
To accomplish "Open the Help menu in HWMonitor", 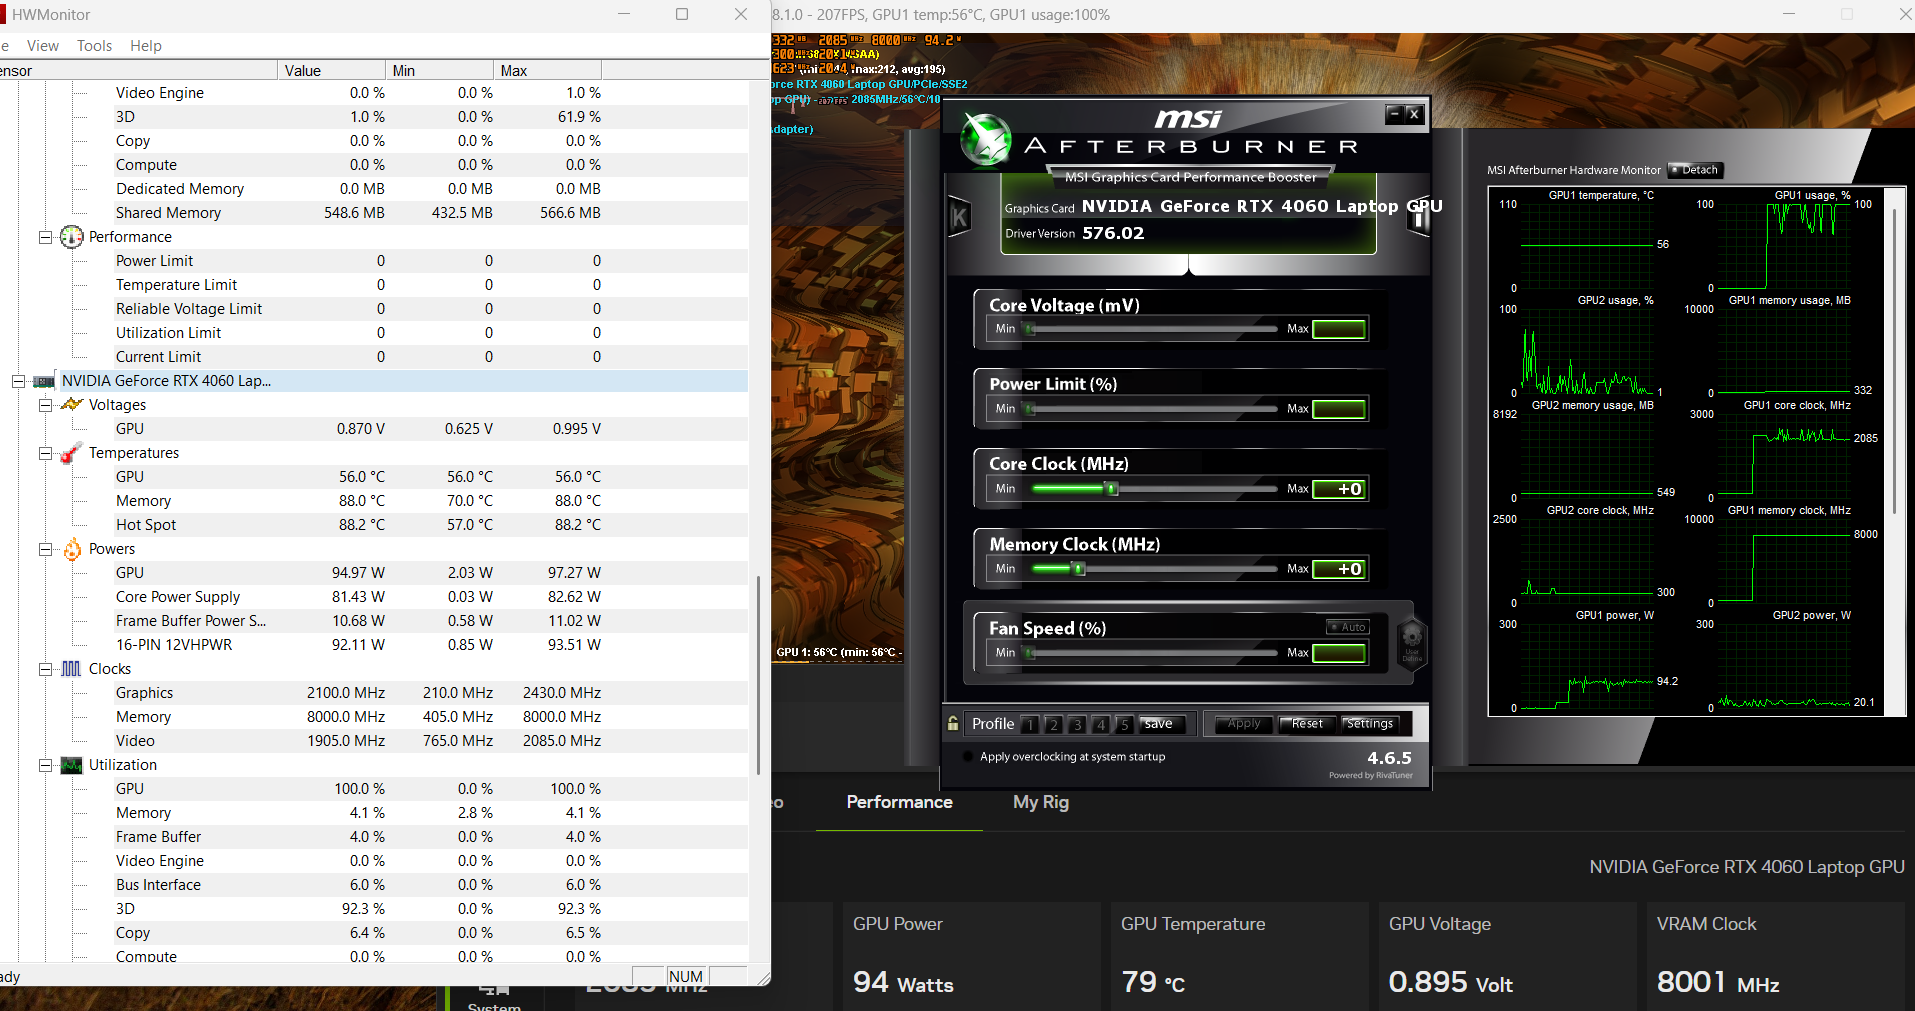I will point(146,46).
